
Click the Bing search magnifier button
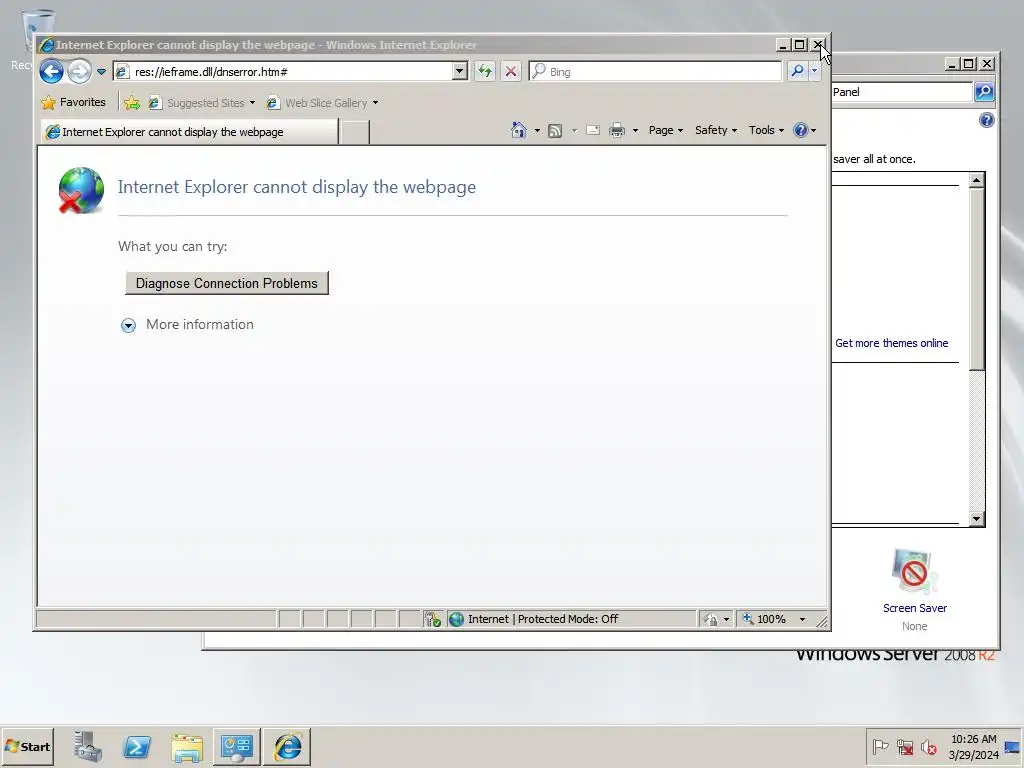coord(797,71)
